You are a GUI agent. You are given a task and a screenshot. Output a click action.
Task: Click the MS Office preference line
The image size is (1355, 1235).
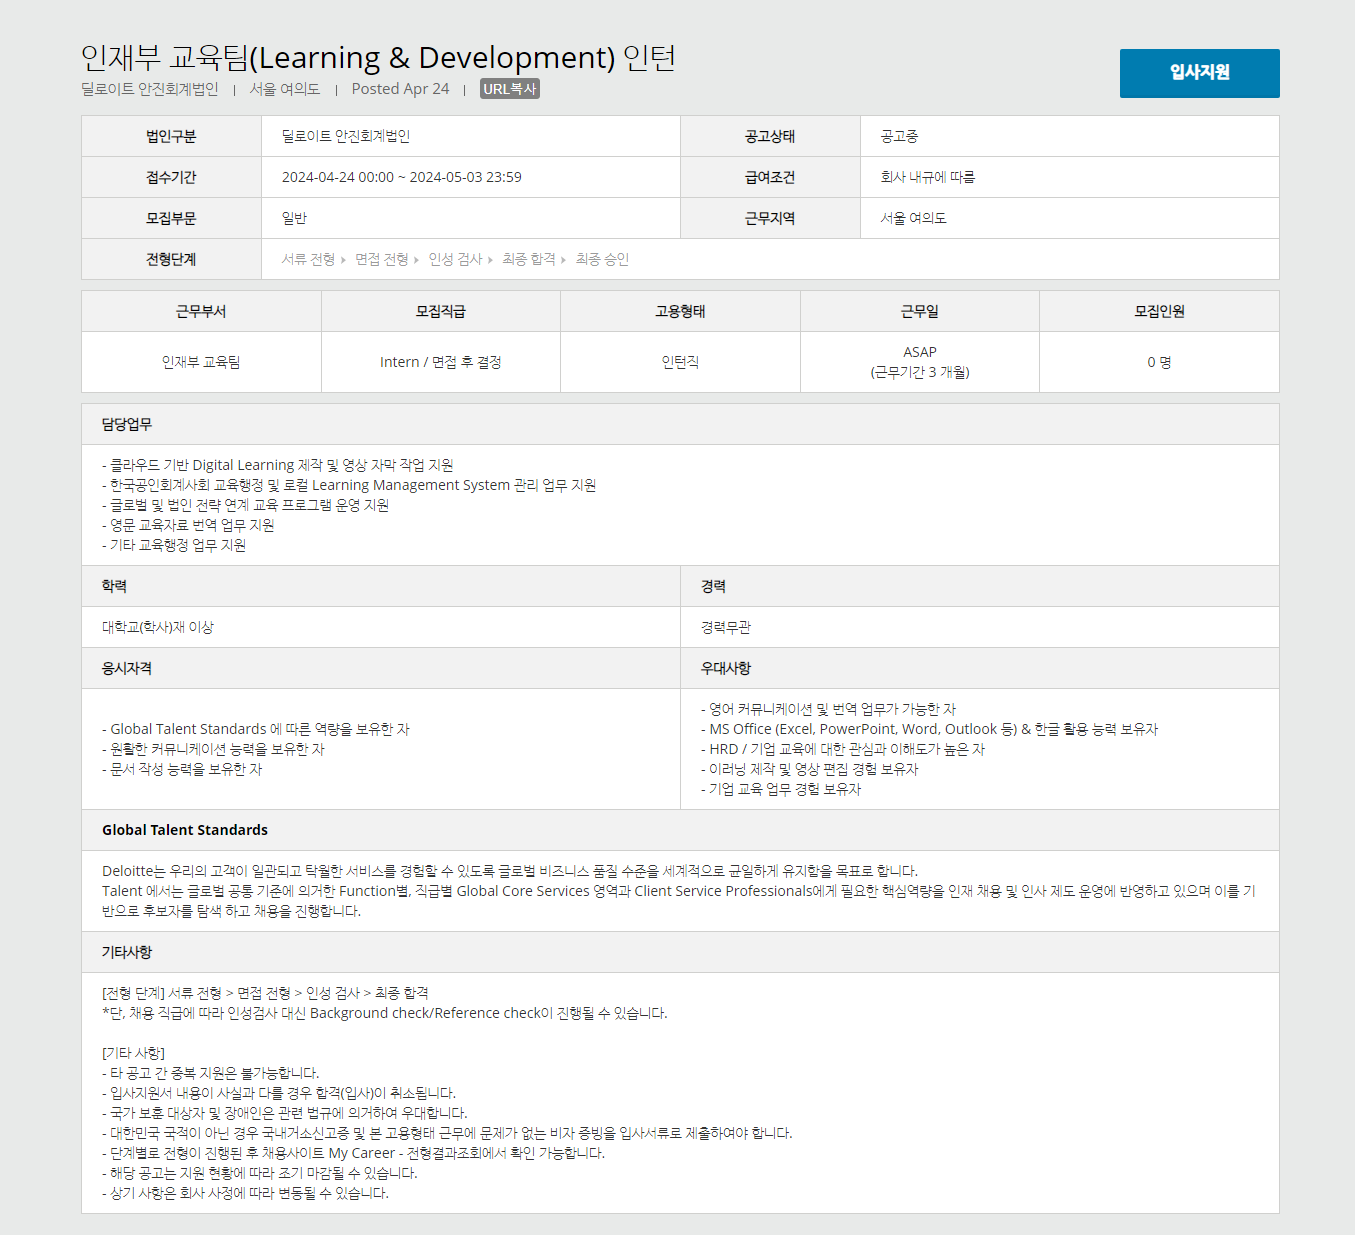pos(930,729)
